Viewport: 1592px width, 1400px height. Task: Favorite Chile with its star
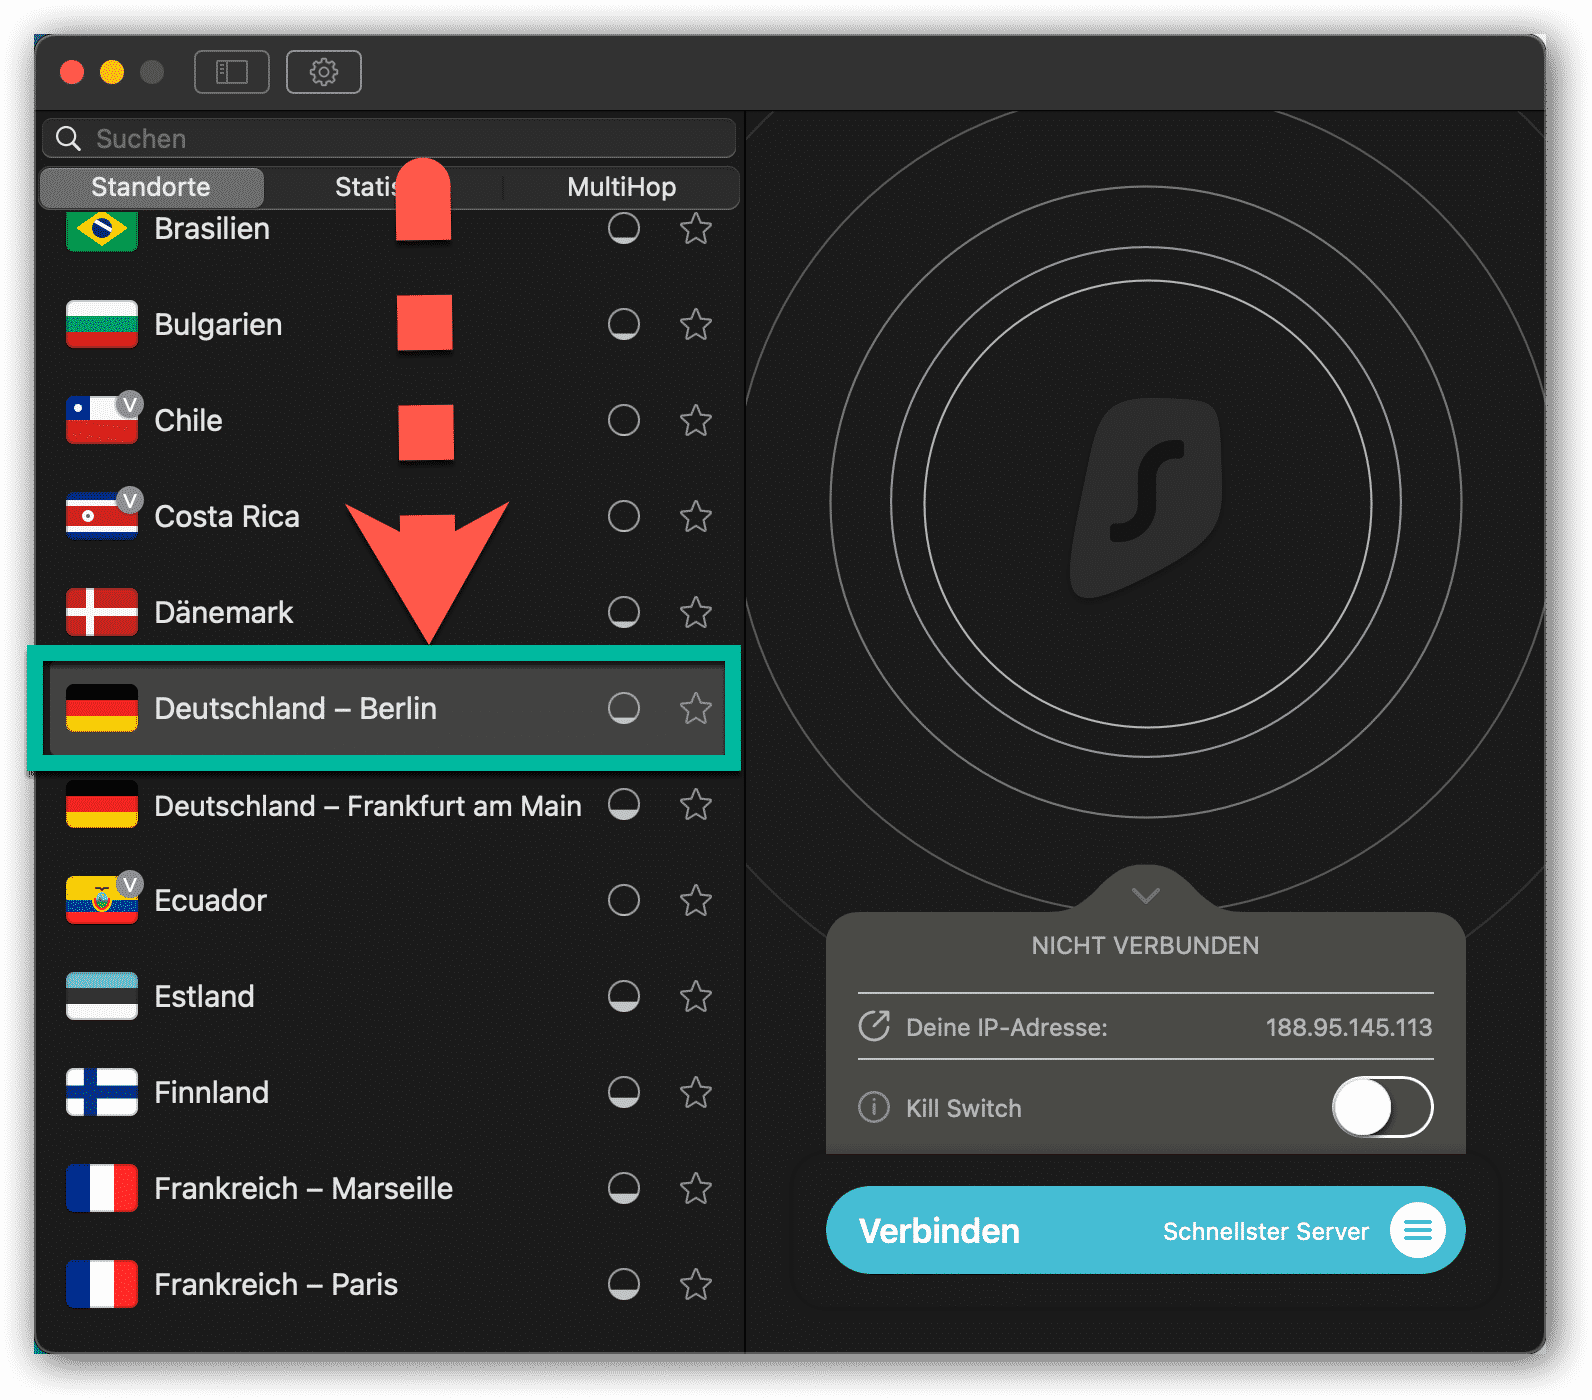pos(696,421)
